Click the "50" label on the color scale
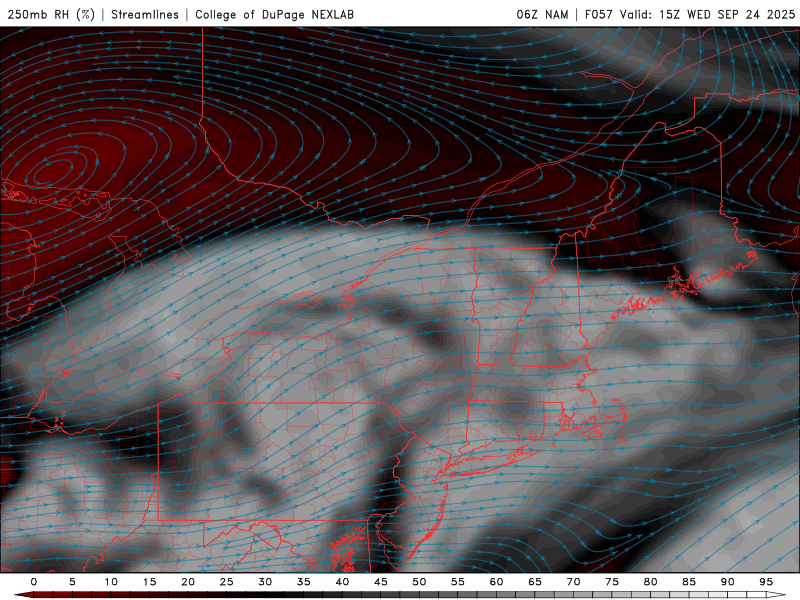 pos(419,582)
